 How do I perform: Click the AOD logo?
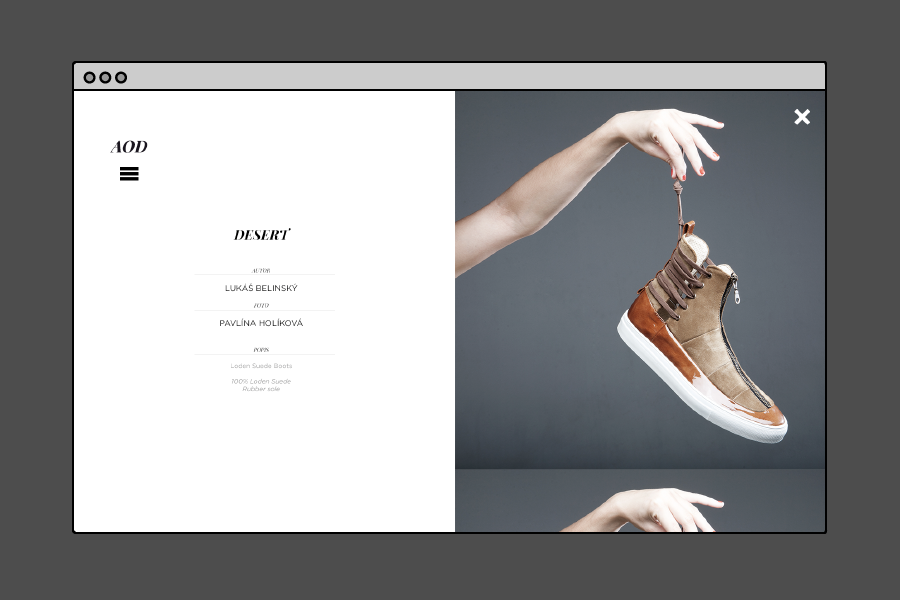[129, 147]
